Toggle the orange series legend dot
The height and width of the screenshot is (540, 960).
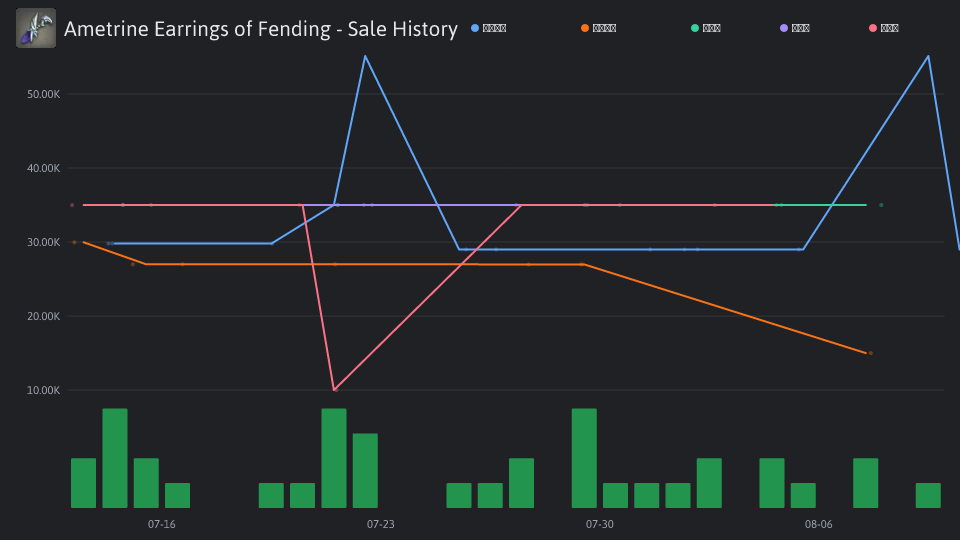click(x=585, y=28)
